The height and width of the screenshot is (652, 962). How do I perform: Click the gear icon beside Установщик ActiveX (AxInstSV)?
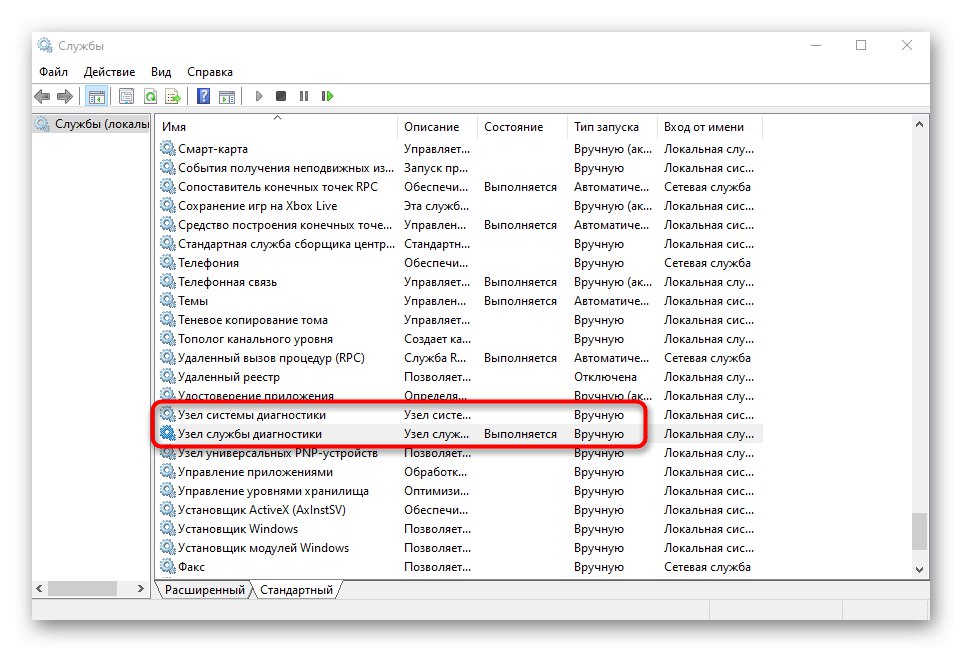tap(167, 509)
